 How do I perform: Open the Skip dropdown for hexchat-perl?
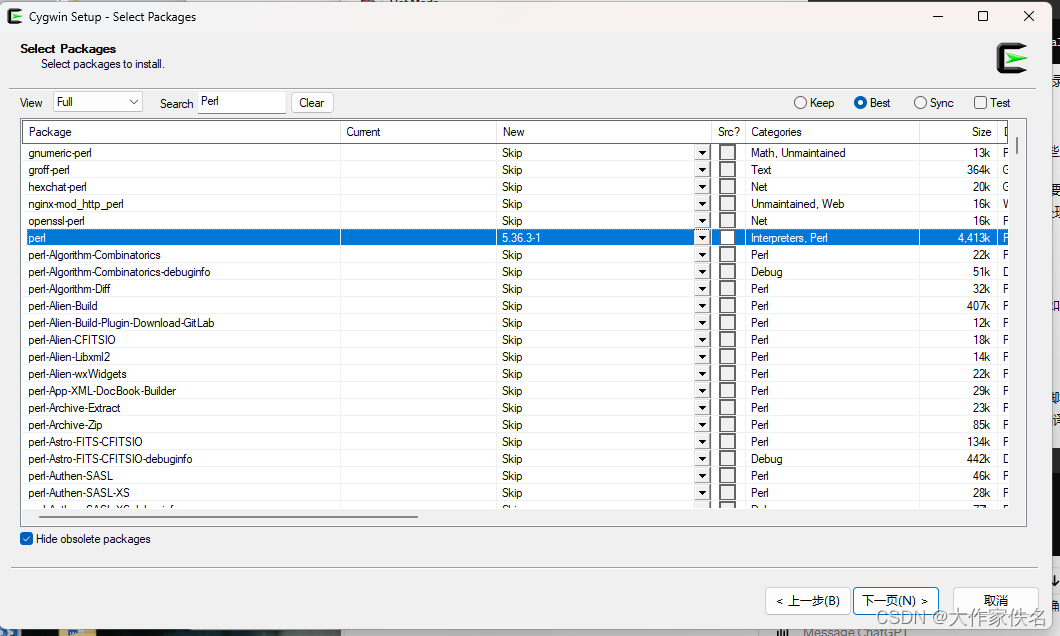tap(702, 187)
